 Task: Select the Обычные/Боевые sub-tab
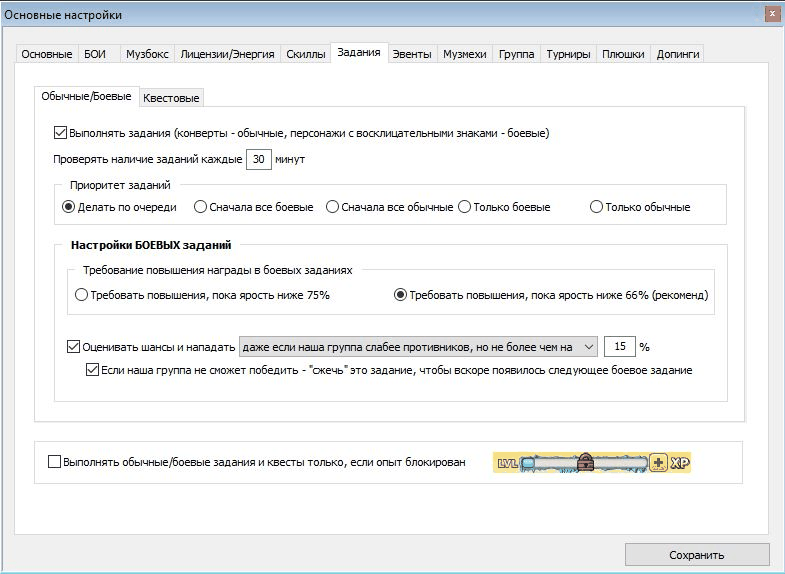click(x=87, y=96)
